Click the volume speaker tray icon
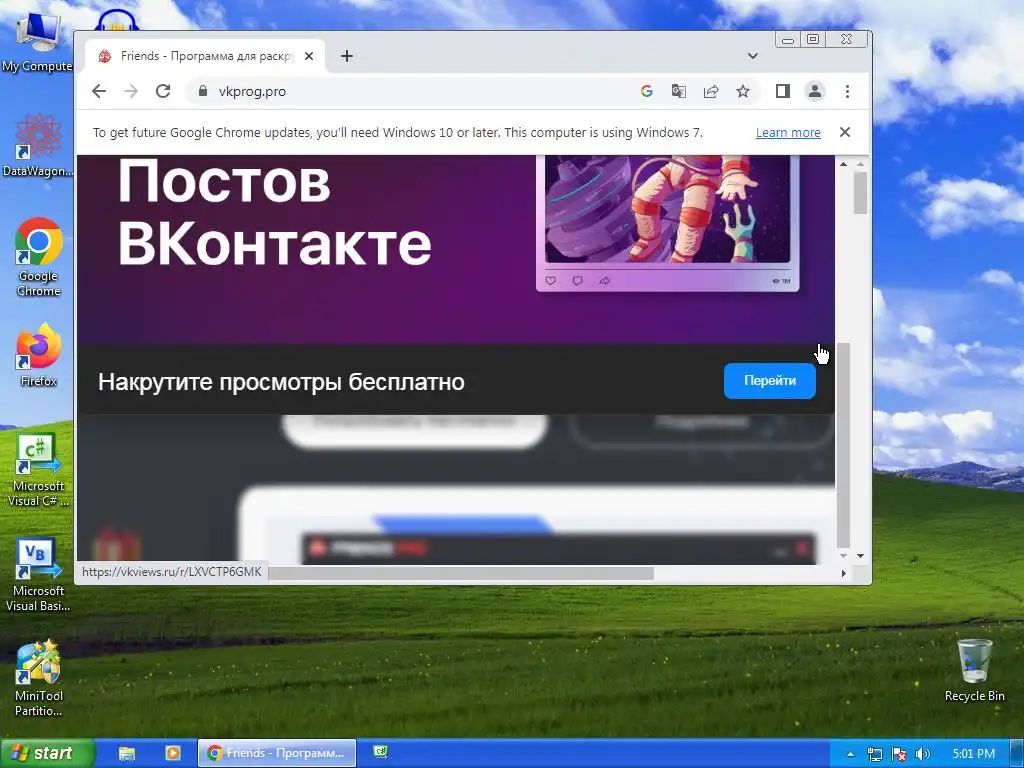 [922, 754]
